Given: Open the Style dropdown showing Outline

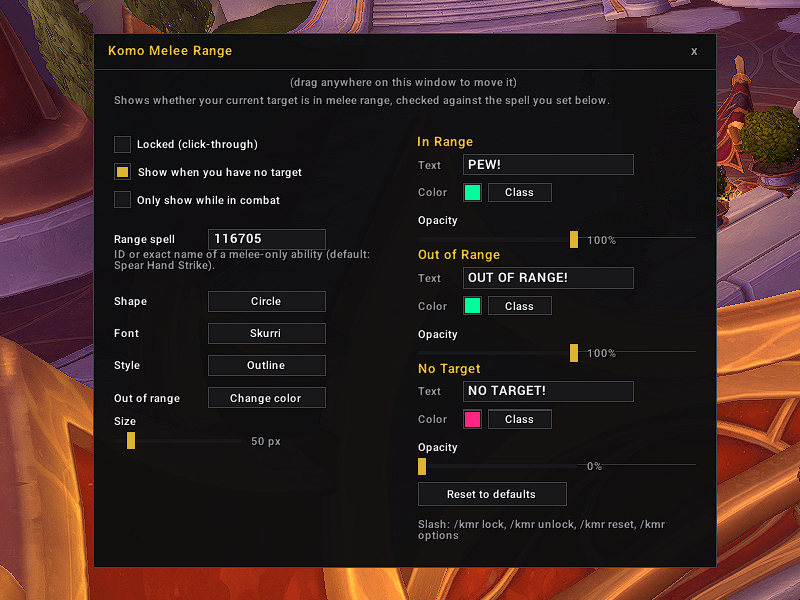Looking at the screenshot, I should click(x=267, y=365).
